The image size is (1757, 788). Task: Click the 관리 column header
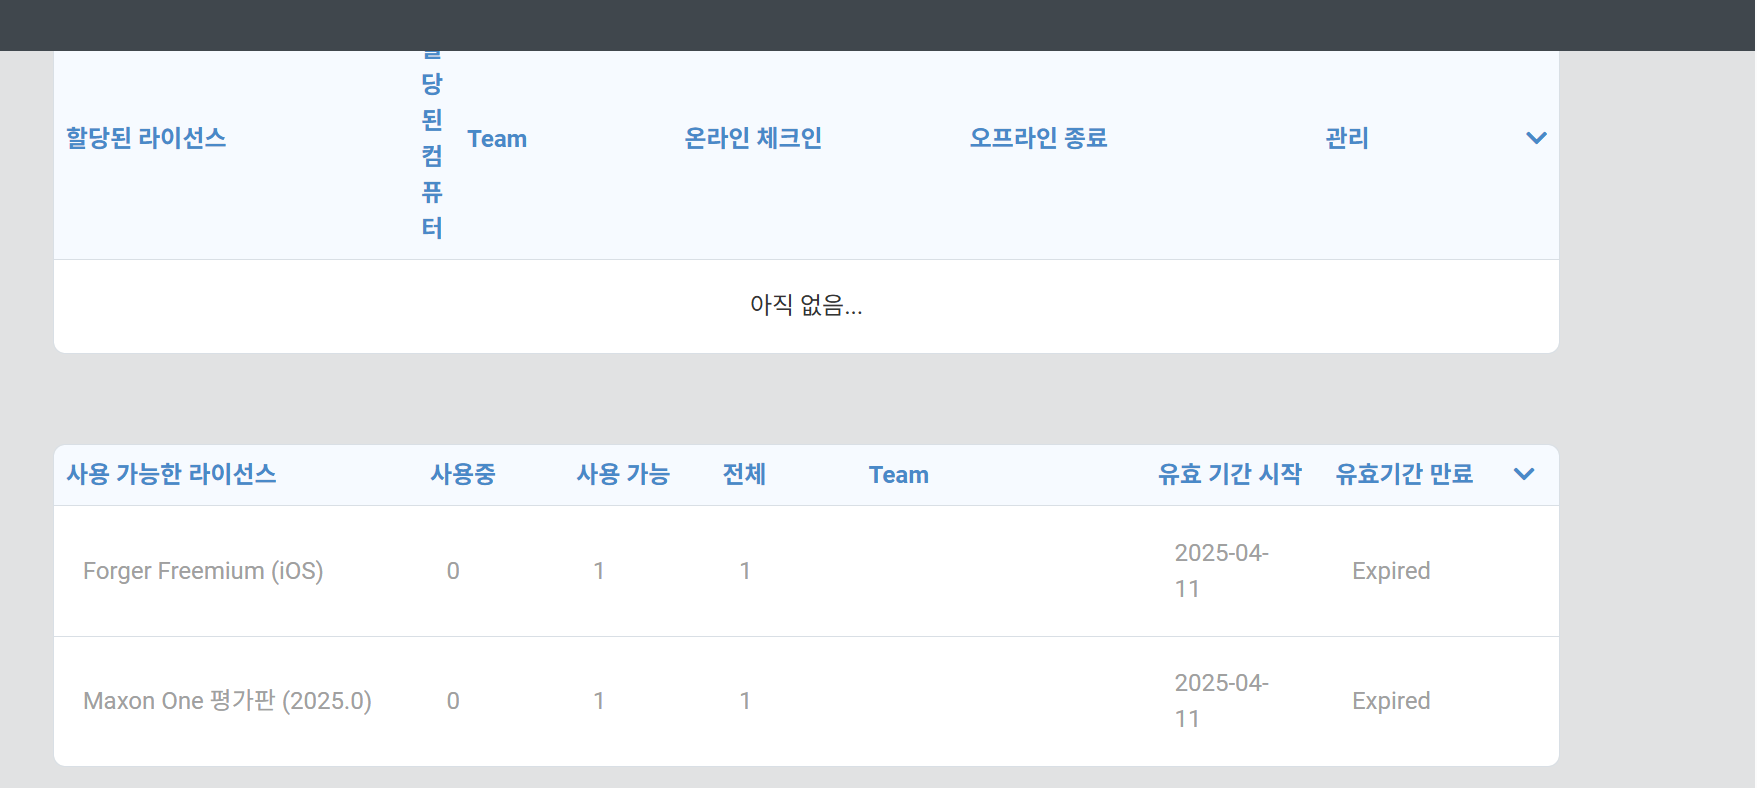[x=1347, y=138]
